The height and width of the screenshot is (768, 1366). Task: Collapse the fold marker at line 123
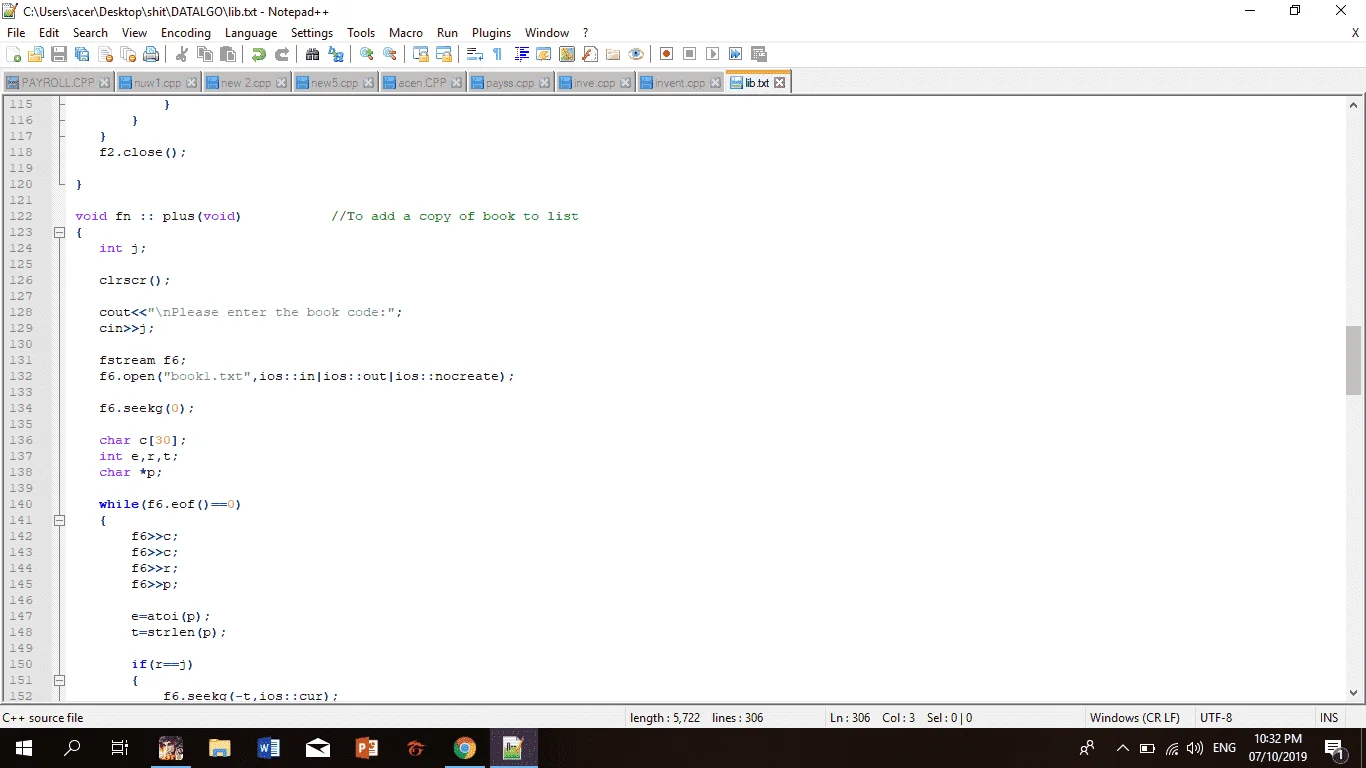59,232
